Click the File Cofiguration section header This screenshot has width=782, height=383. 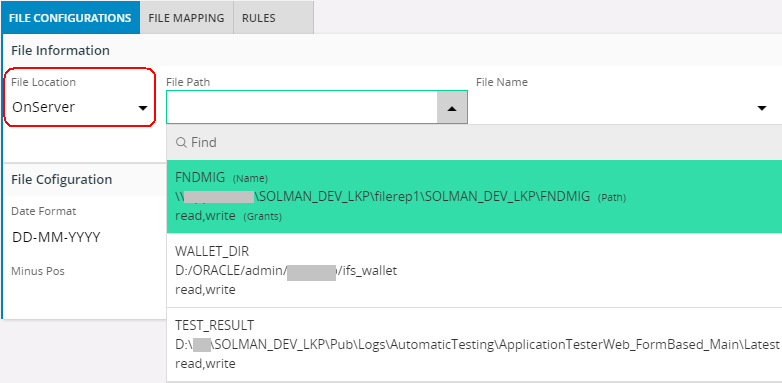click(61, 180)
